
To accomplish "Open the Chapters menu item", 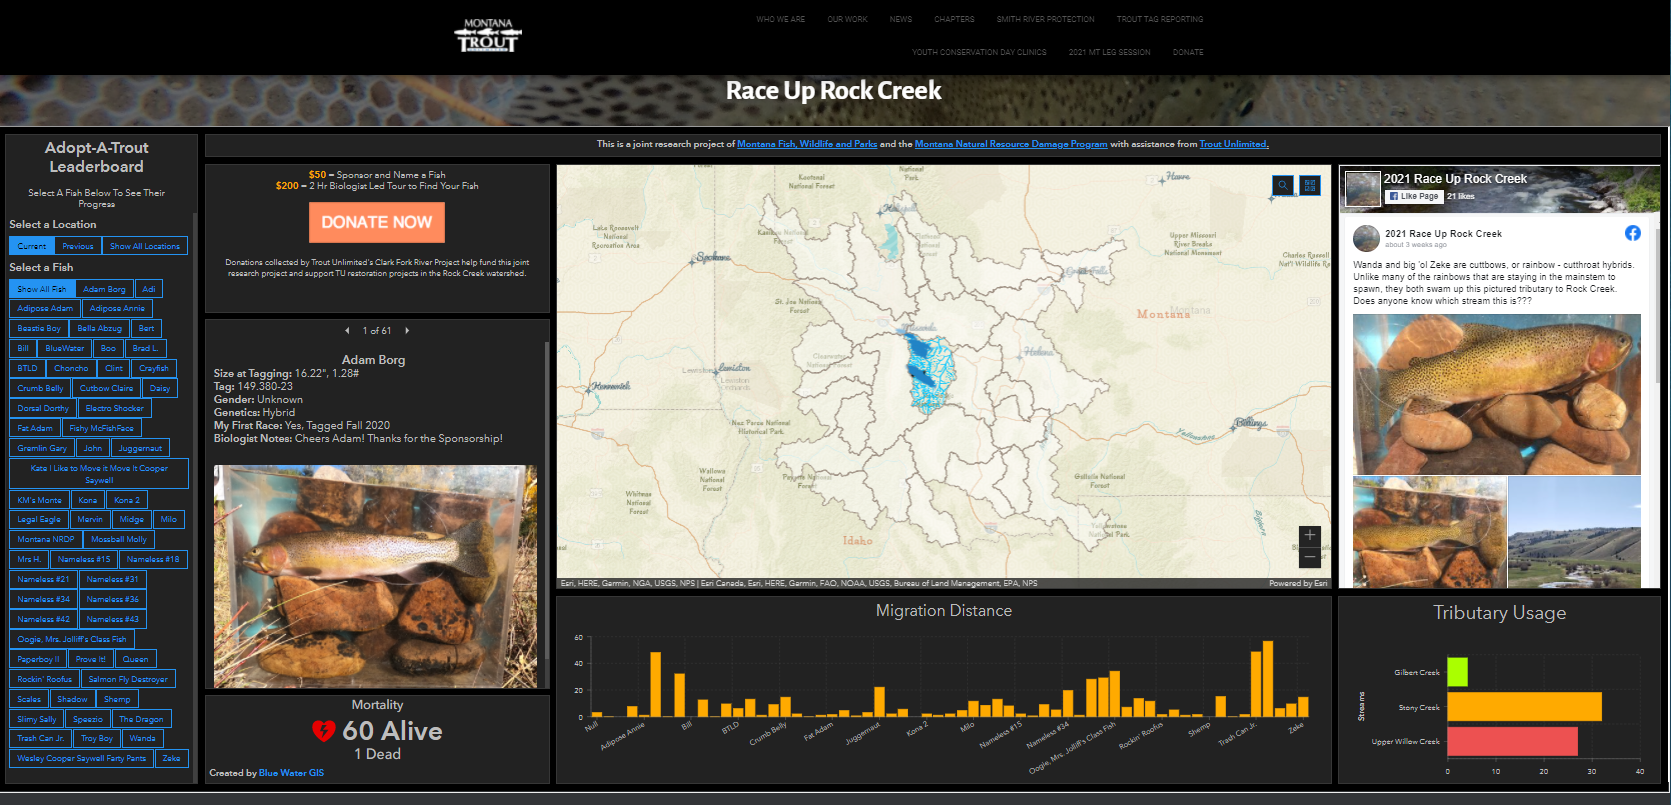I will [x=955, y=19].
